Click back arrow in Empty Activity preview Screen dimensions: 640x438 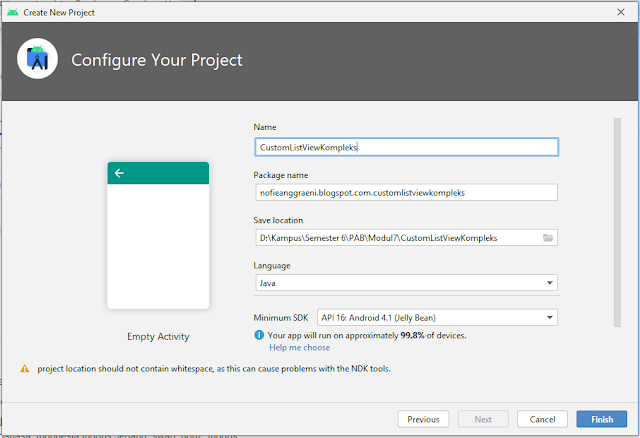[x=119, y=173]
